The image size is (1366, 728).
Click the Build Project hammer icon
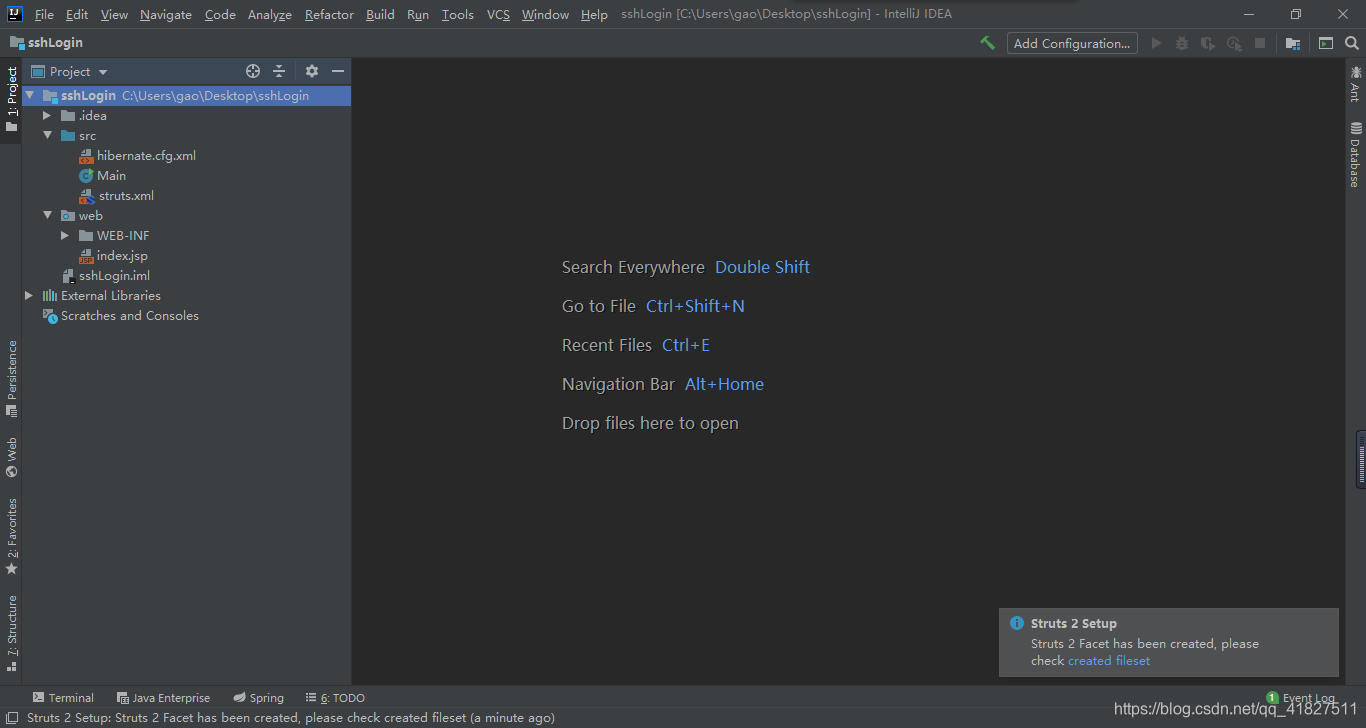click(x=987, y=43)
